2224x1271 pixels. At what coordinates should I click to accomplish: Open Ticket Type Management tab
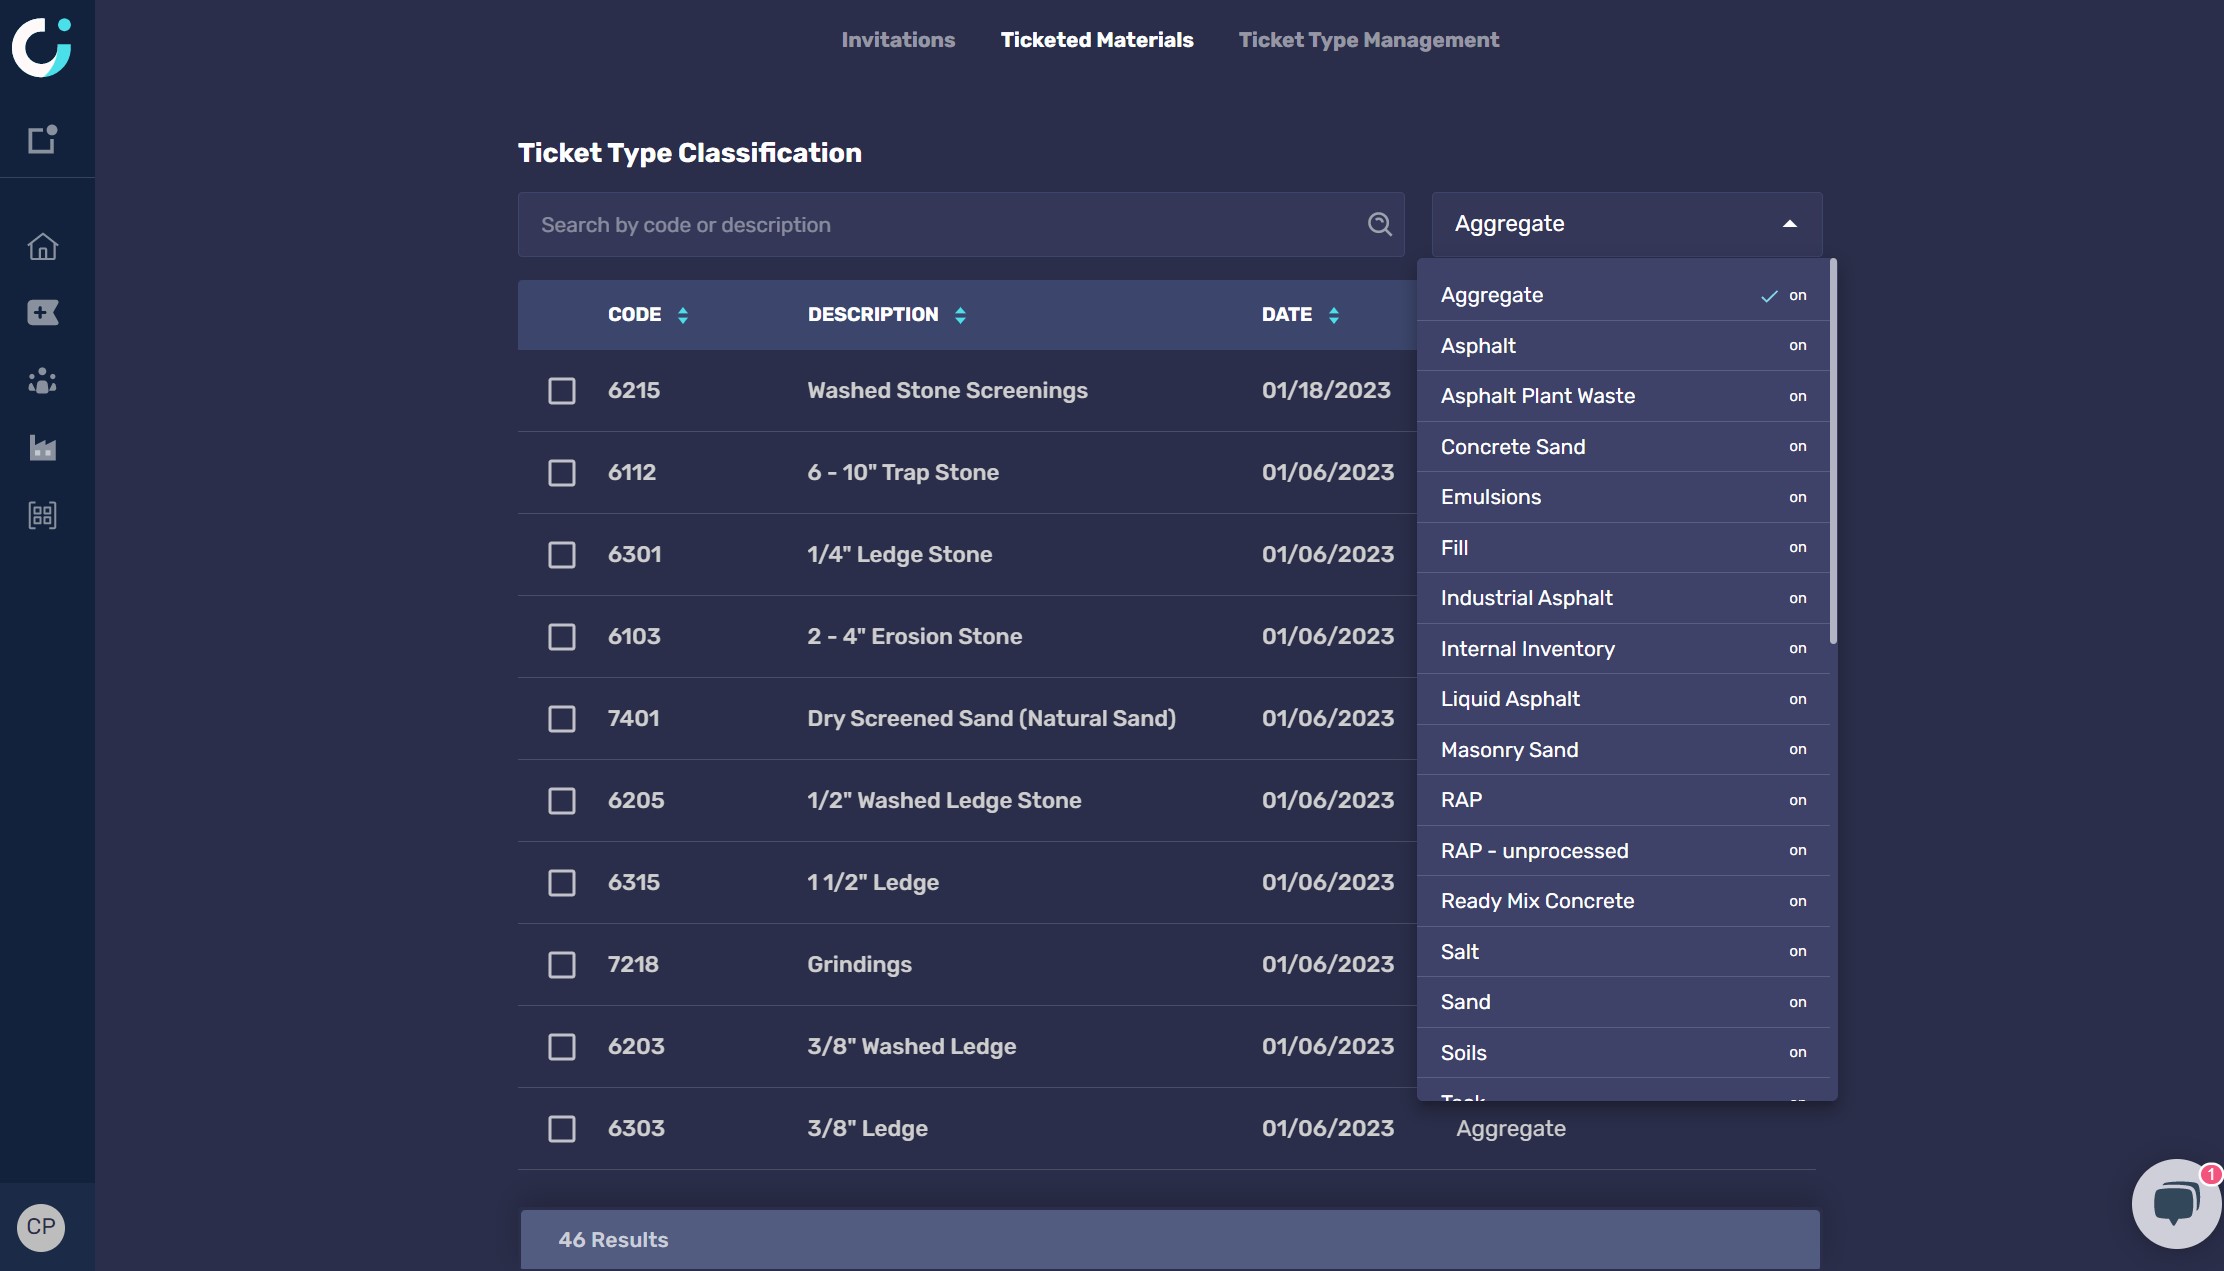point(1369,40)
